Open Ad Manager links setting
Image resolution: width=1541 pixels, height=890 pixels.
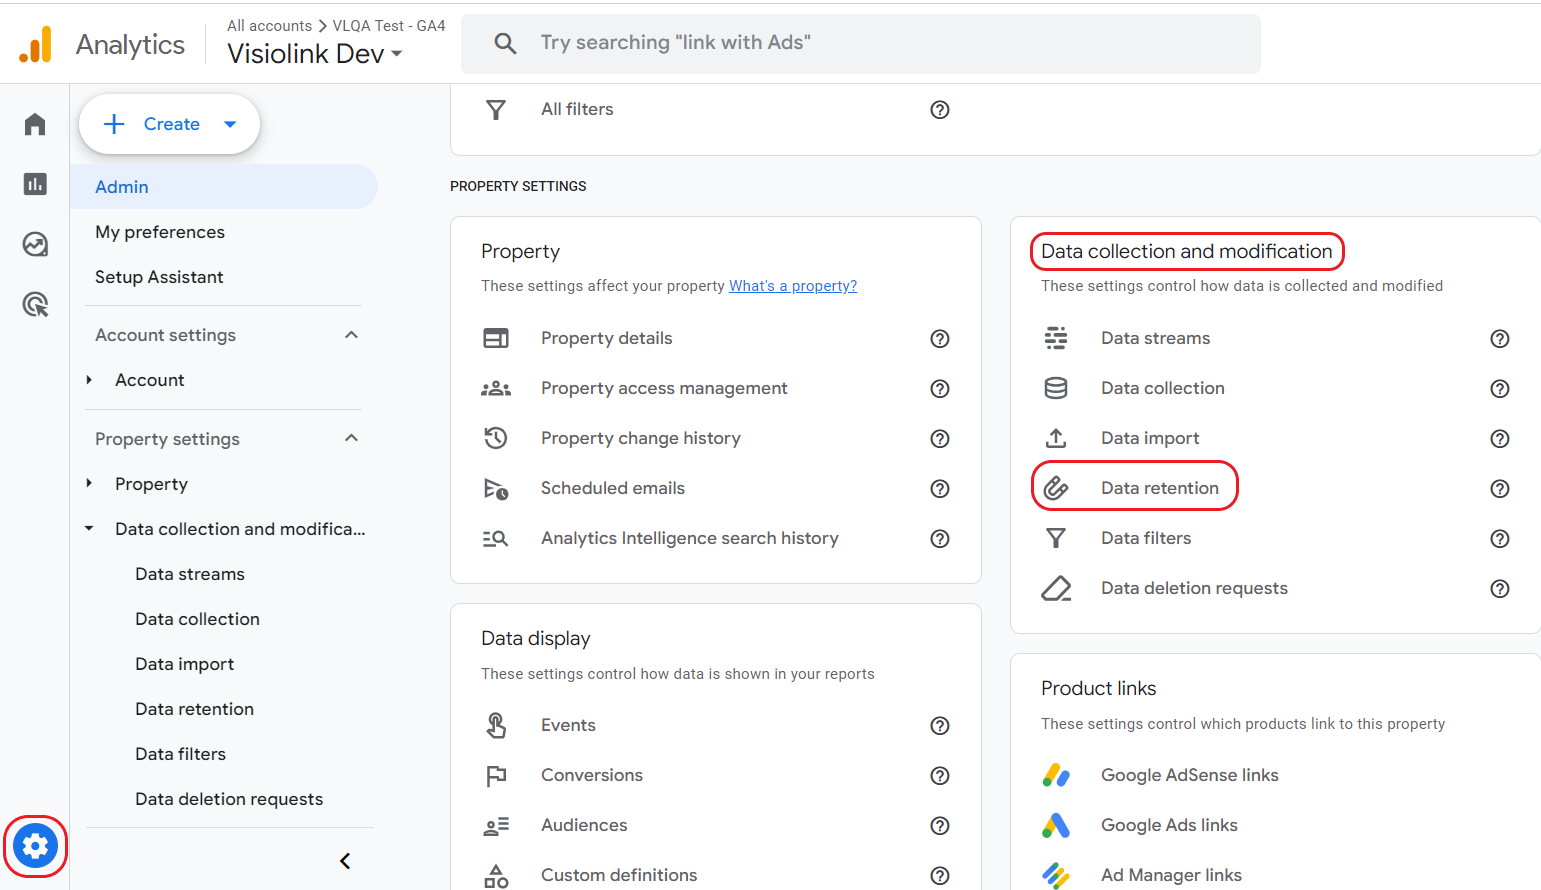(x=1171, y=875)
